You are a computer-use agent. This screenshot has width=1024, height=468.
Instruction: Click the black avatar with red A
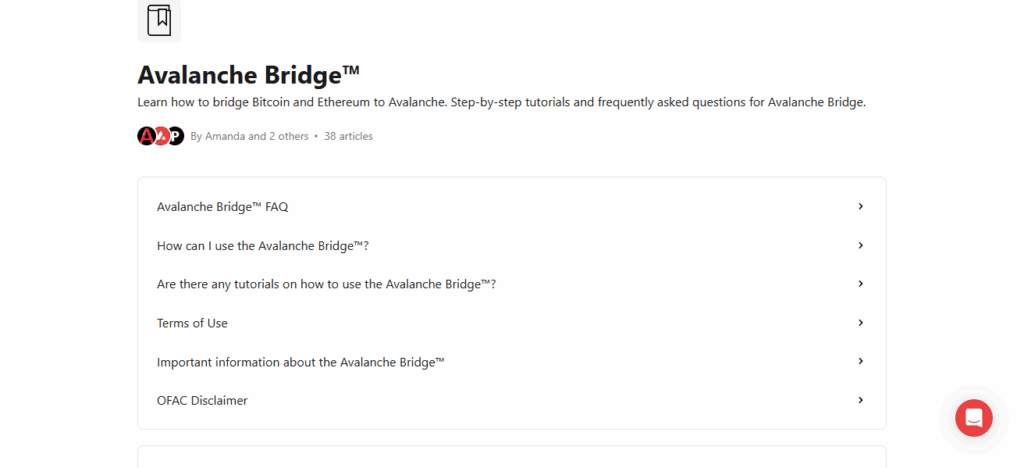tap(146, 136)
